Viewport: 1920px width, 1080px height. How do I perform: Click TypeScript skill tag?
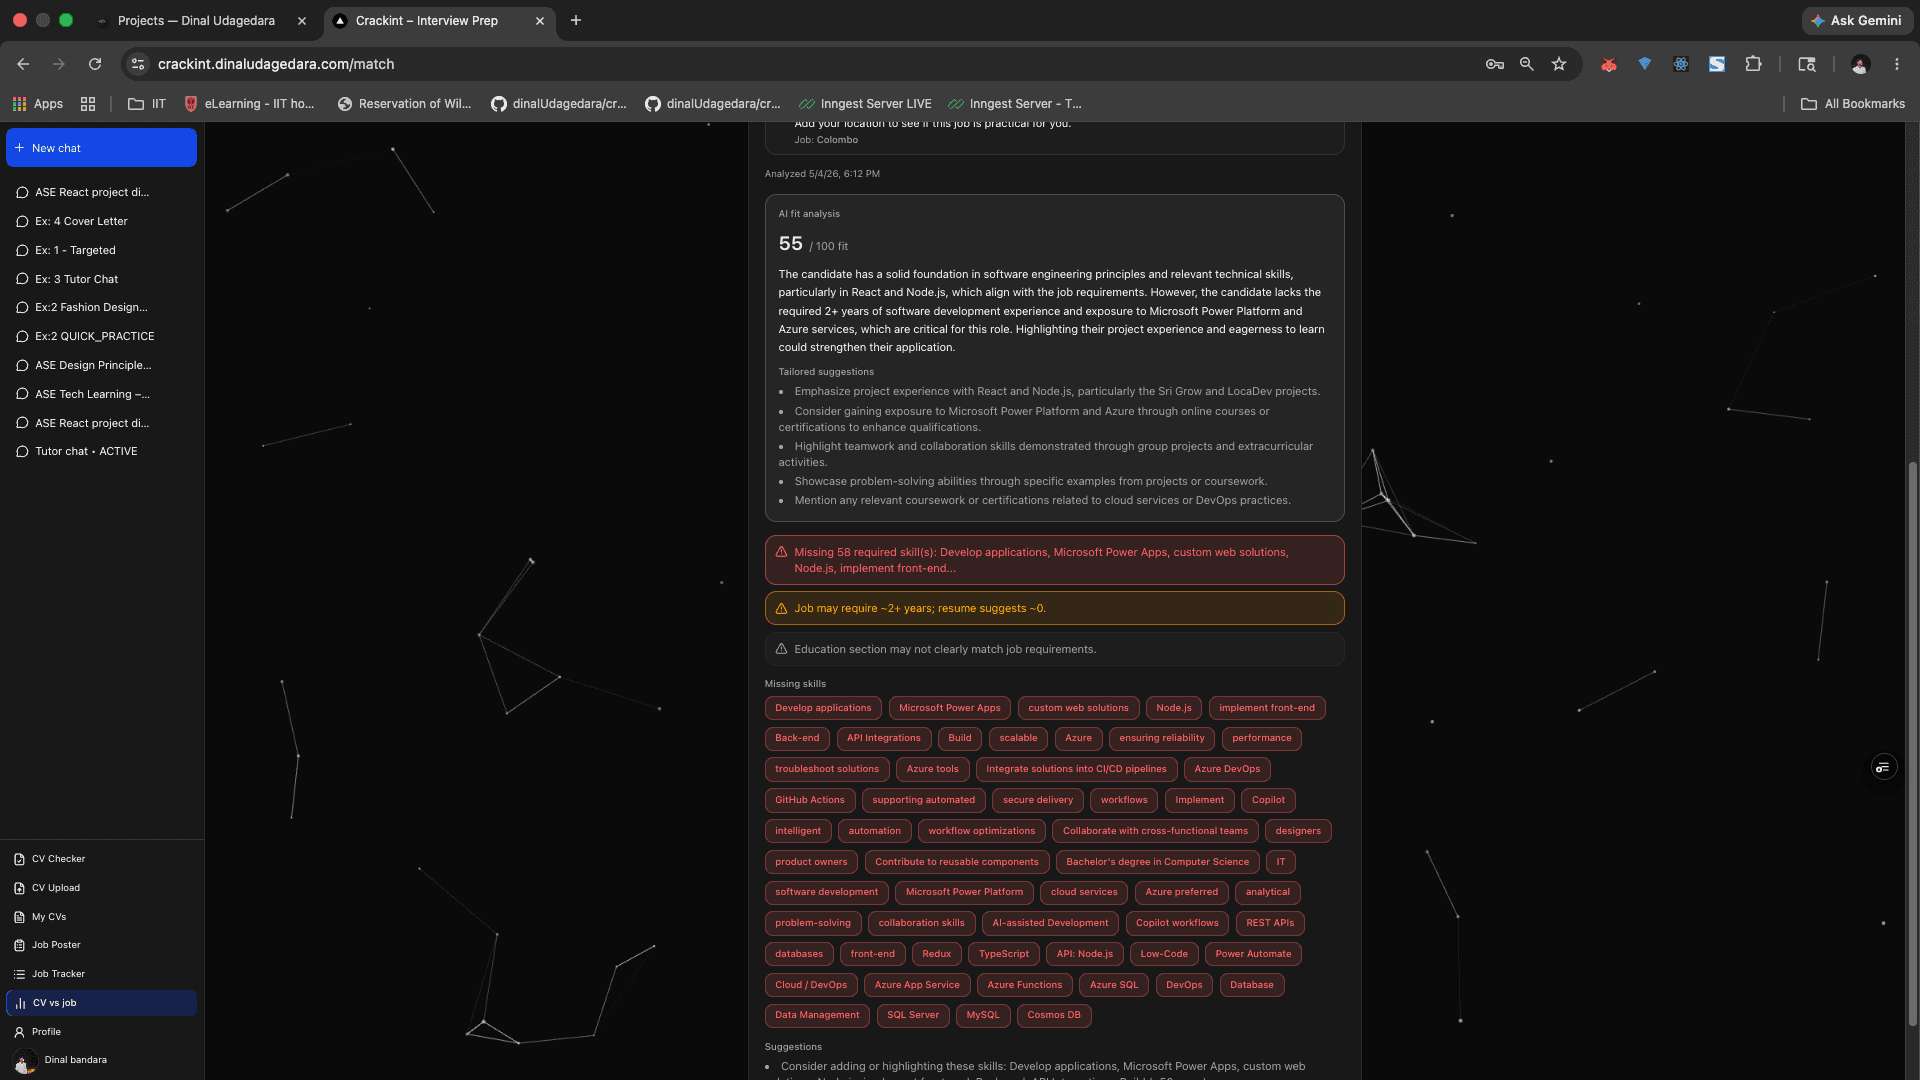coord(1003,954)
